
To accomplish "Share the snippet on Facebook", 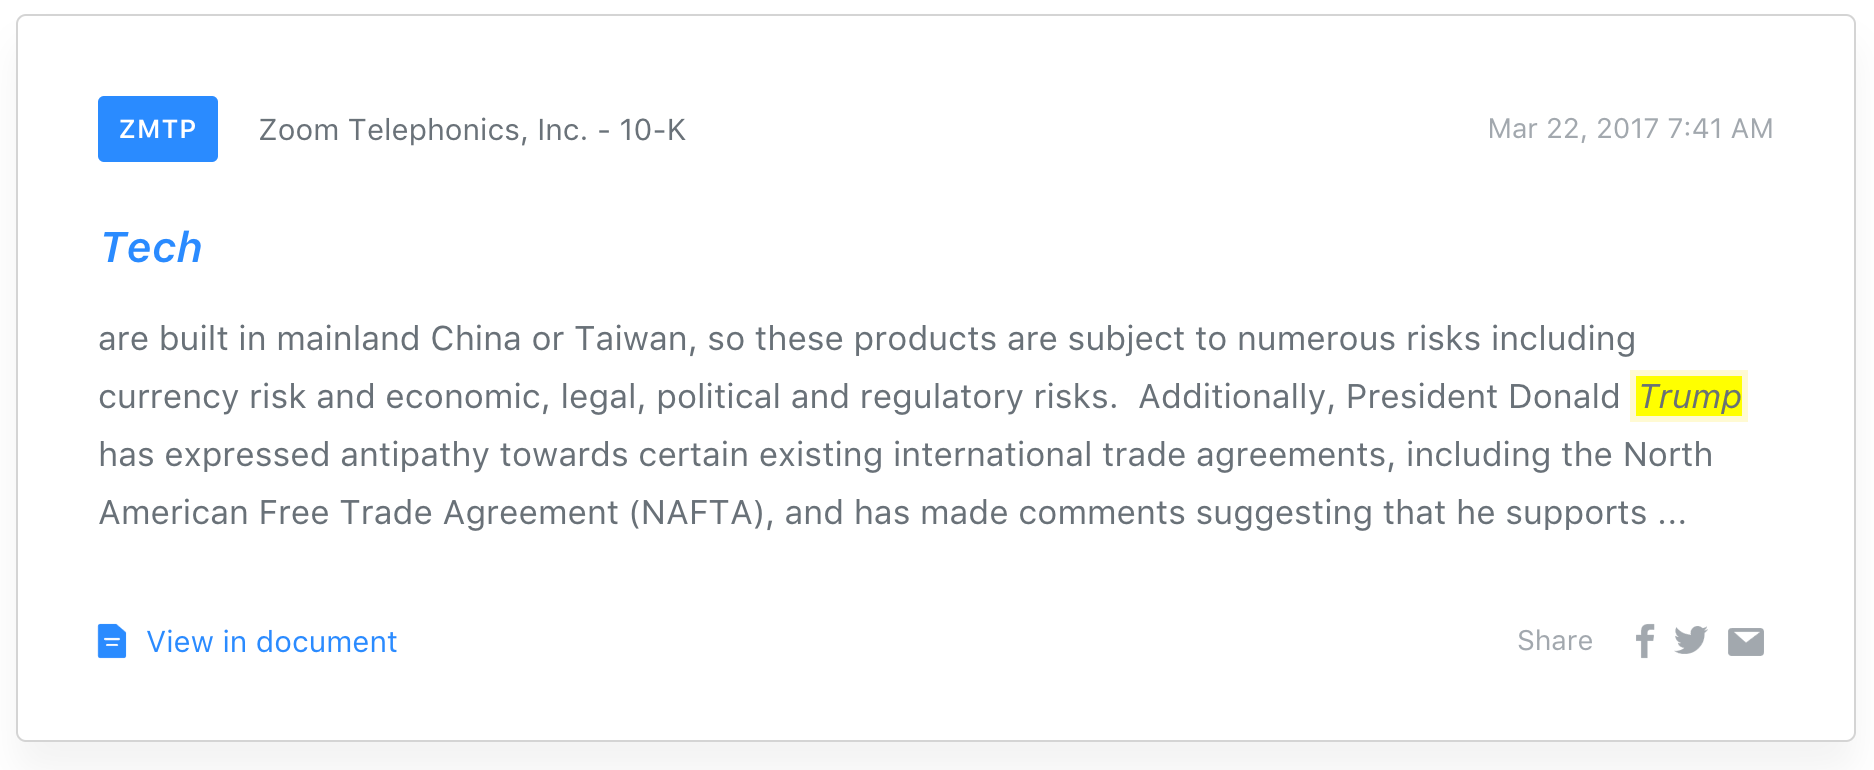I will pos(1644,641).
